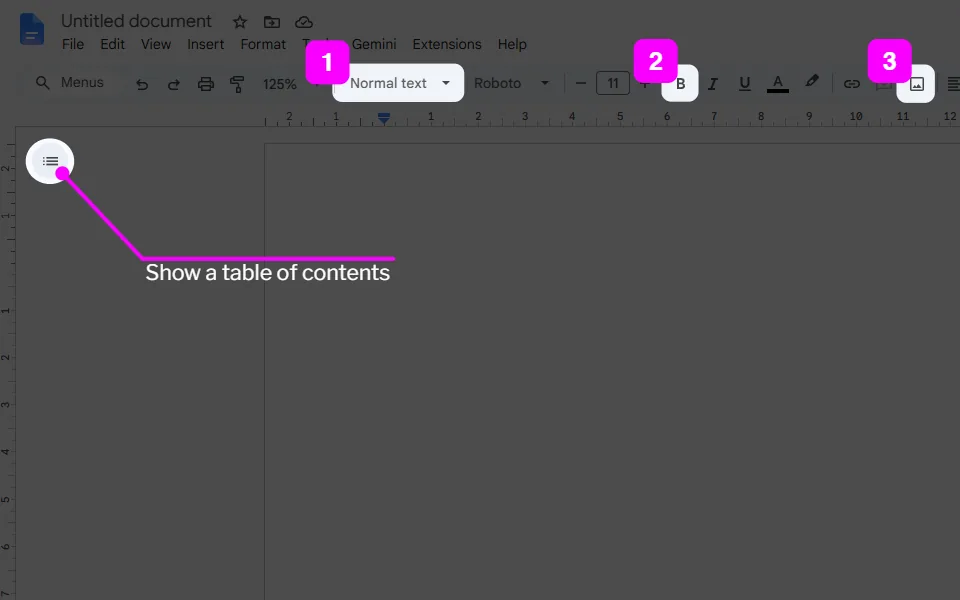This screenshot has width=960, height=600.
Task: Open the File menu
Action: [73, 44]
